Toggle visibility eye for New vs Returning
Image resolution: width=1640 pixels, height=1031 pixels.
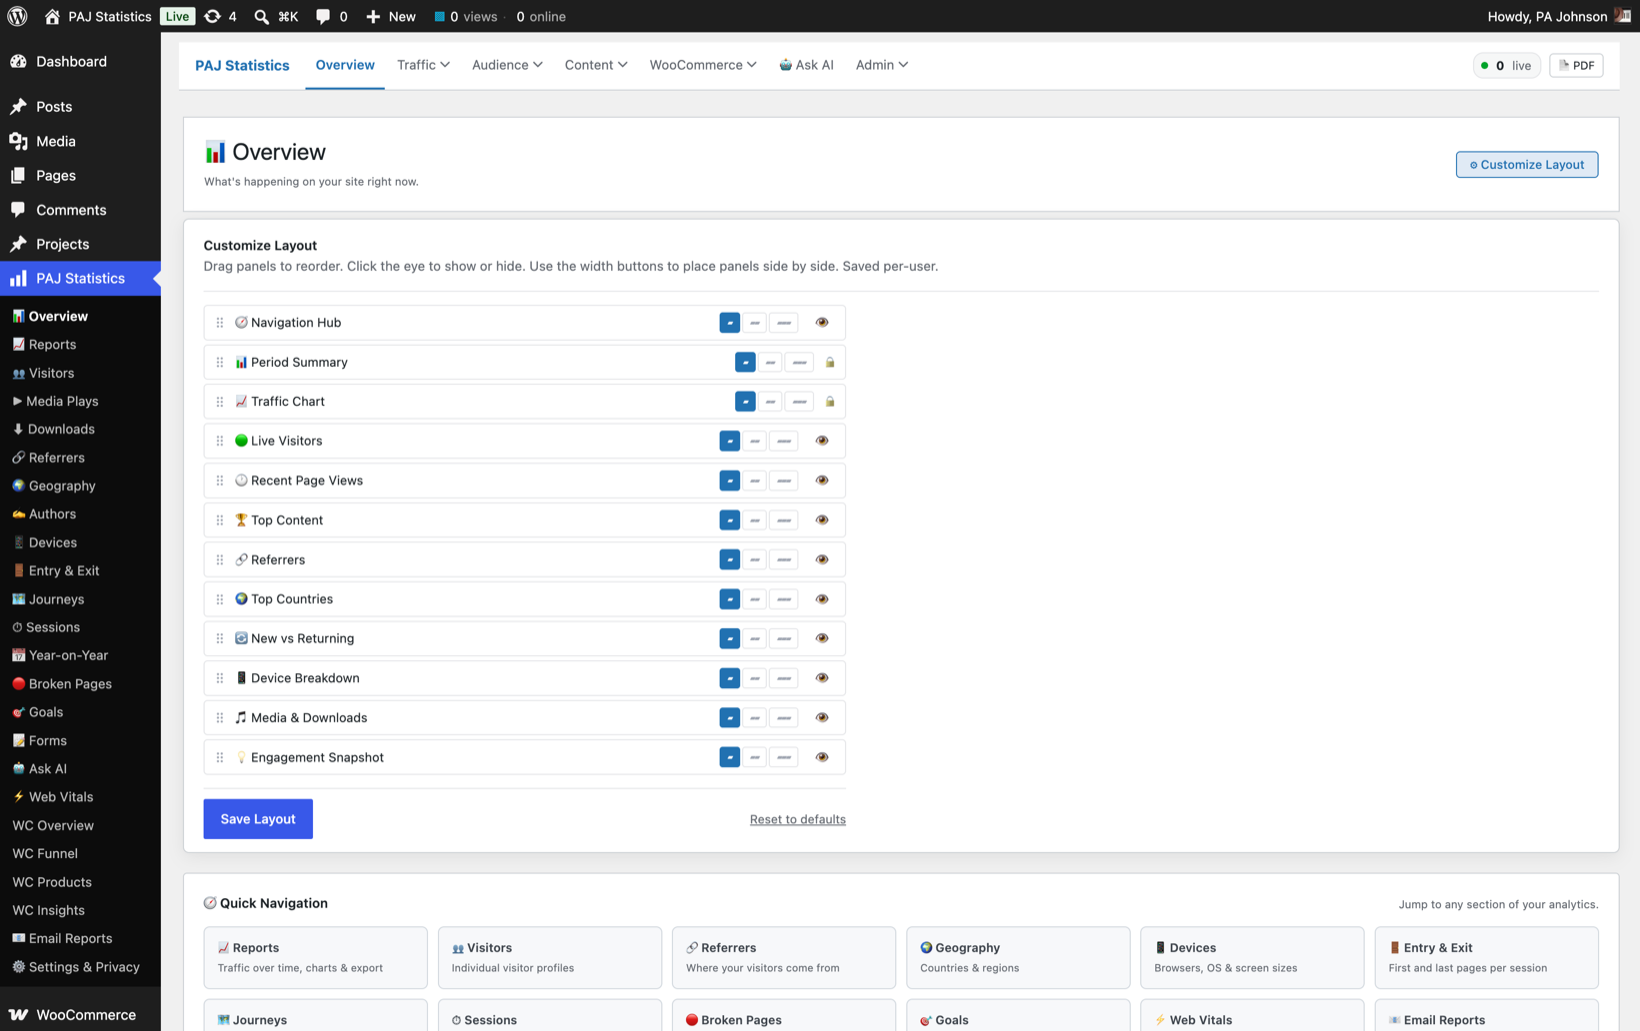tap(822, 638)
